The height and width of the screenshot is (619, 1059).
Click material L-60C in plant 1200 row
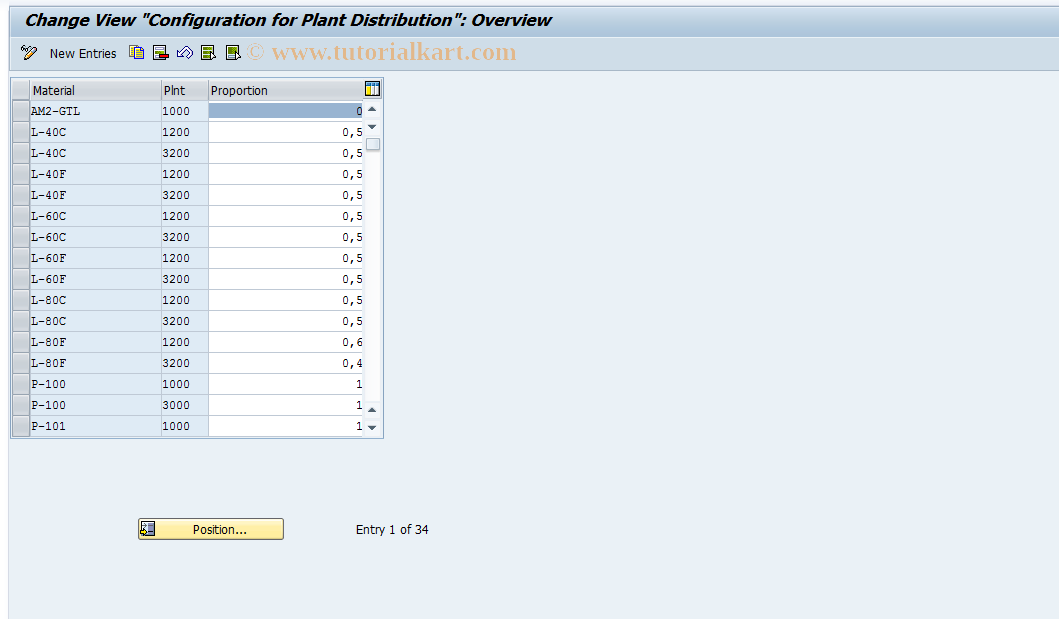tap(95, 216)
